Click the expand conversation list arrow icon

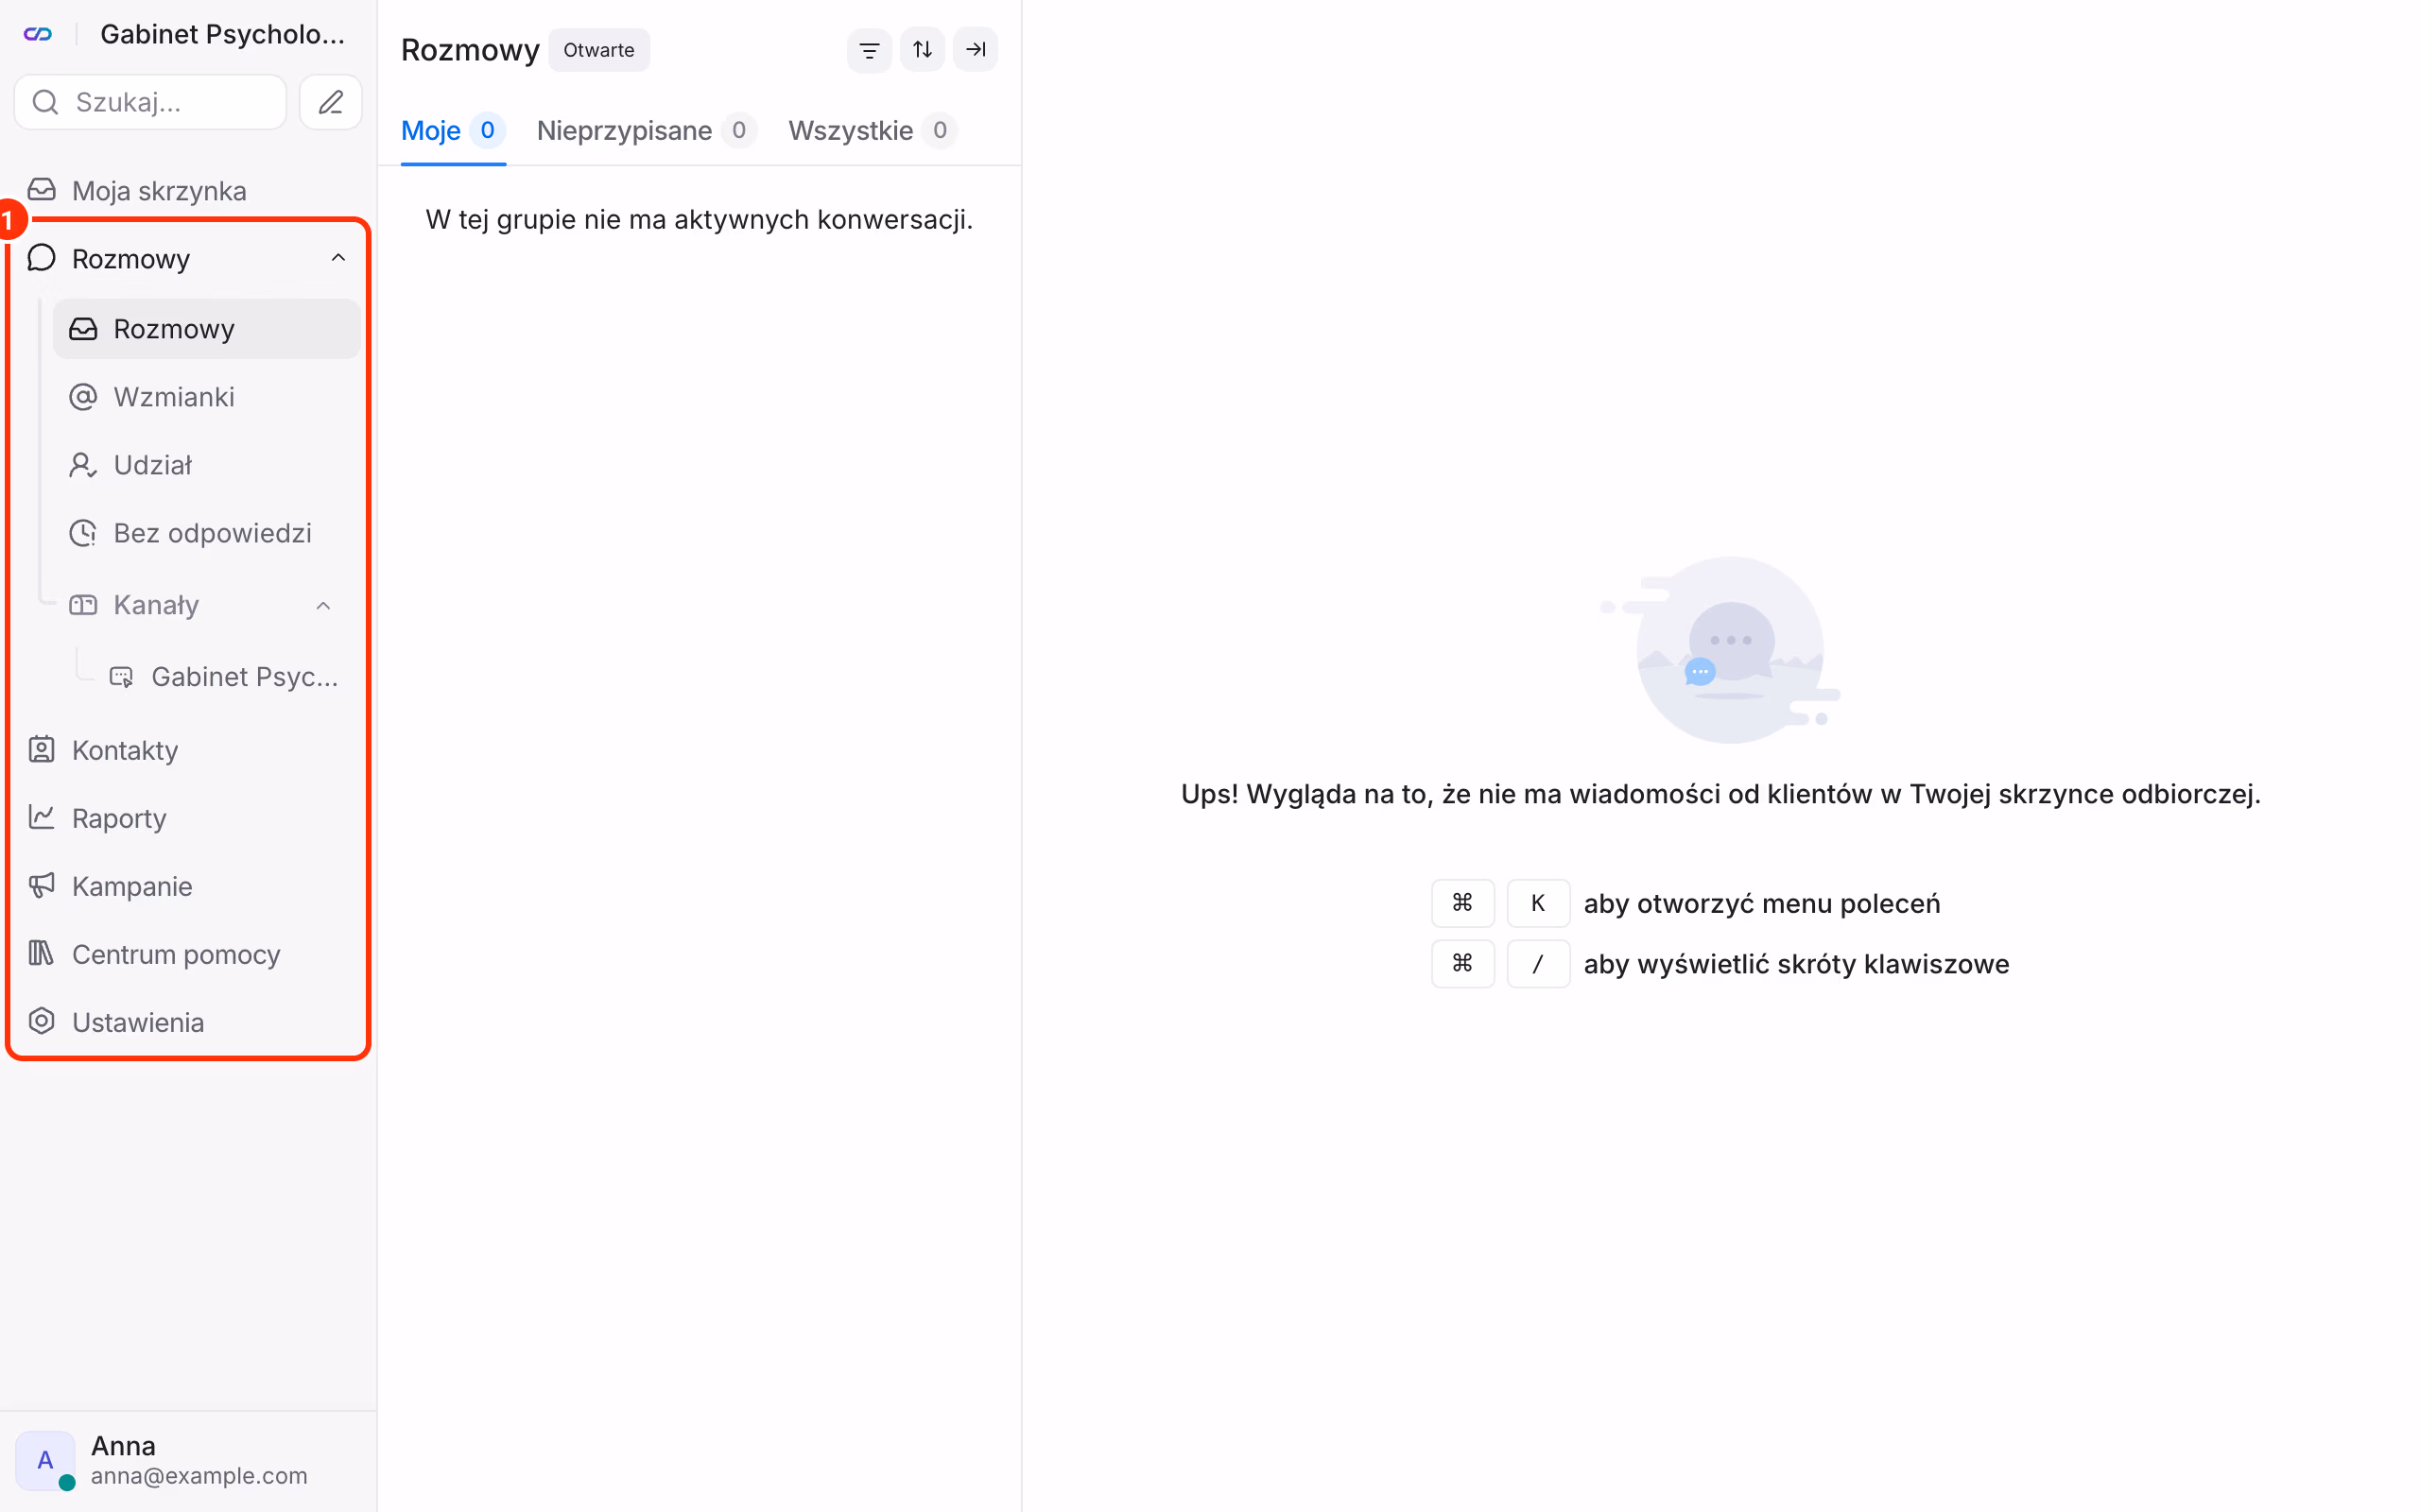(x=975, y=50)
